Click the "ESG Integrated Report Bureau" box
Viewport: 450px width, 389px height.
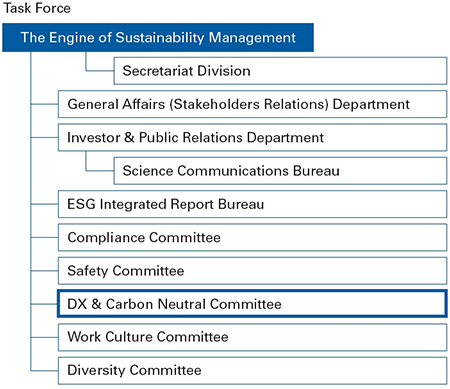click(x=253, y=204)
